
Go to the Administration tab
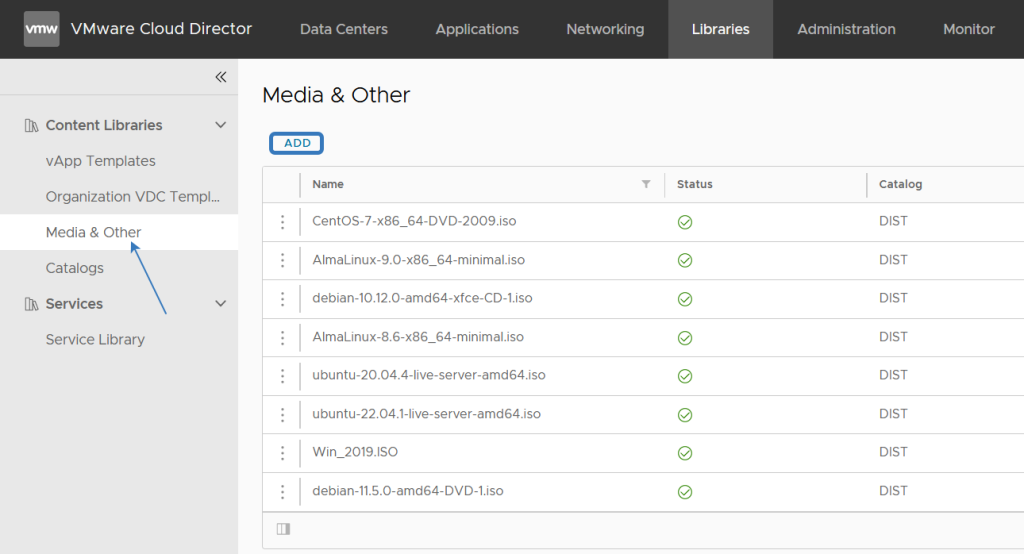(x=846, y=29)
